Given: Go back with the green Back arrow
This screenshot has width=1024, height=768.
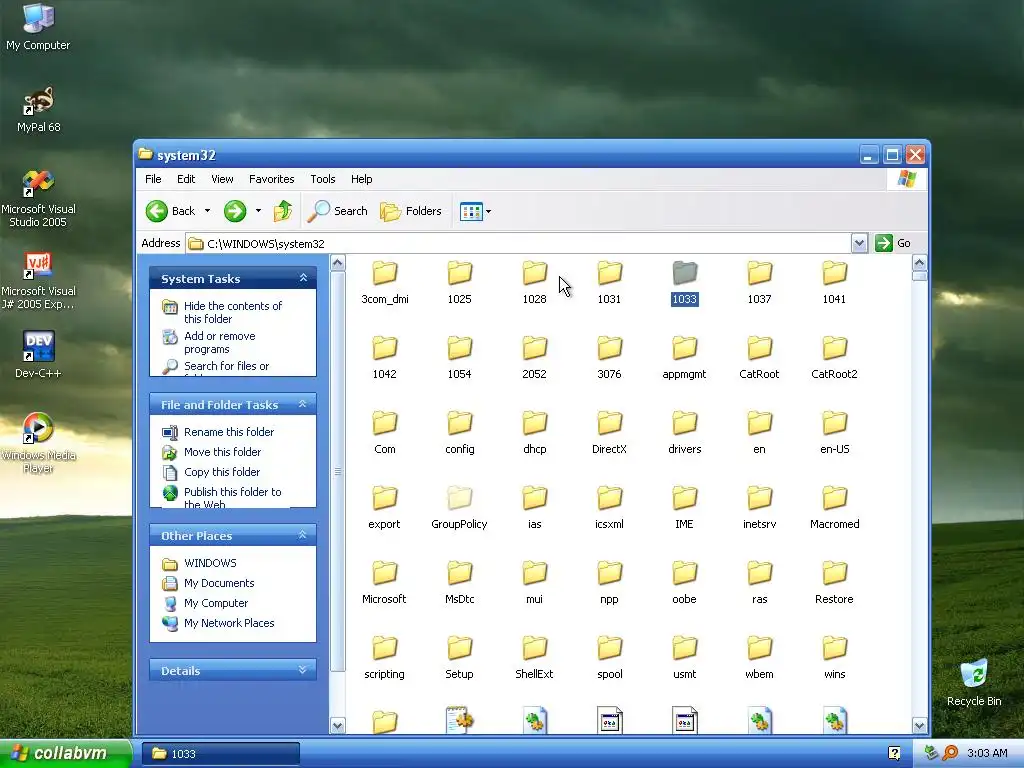Looking at the screenshot, I should [170, 211].
